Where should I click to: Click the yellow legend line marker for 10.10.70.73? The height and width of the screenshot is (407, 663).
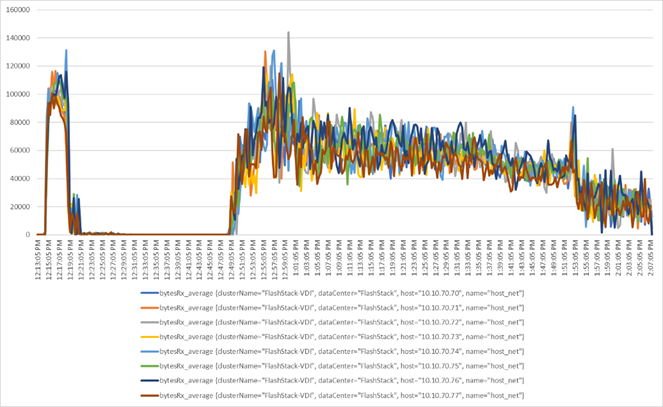[150, 337]
